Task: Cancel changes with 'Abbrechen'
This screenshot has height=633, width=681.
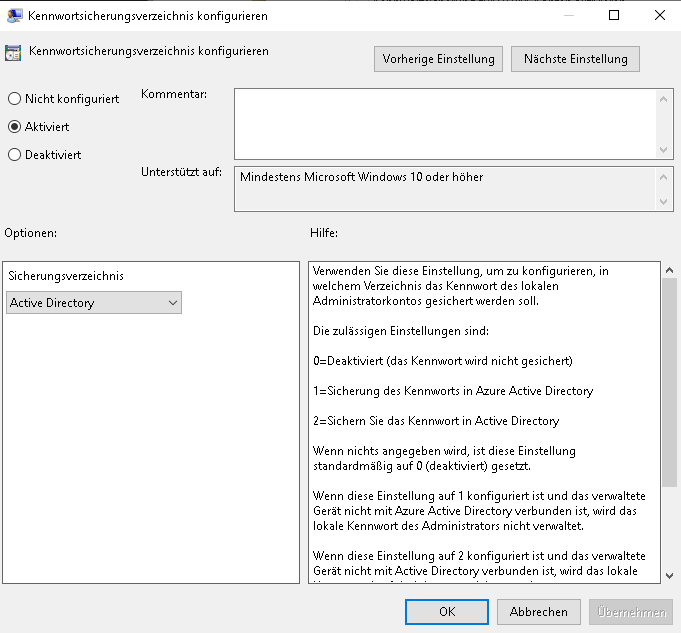Action: pos(538,612)
